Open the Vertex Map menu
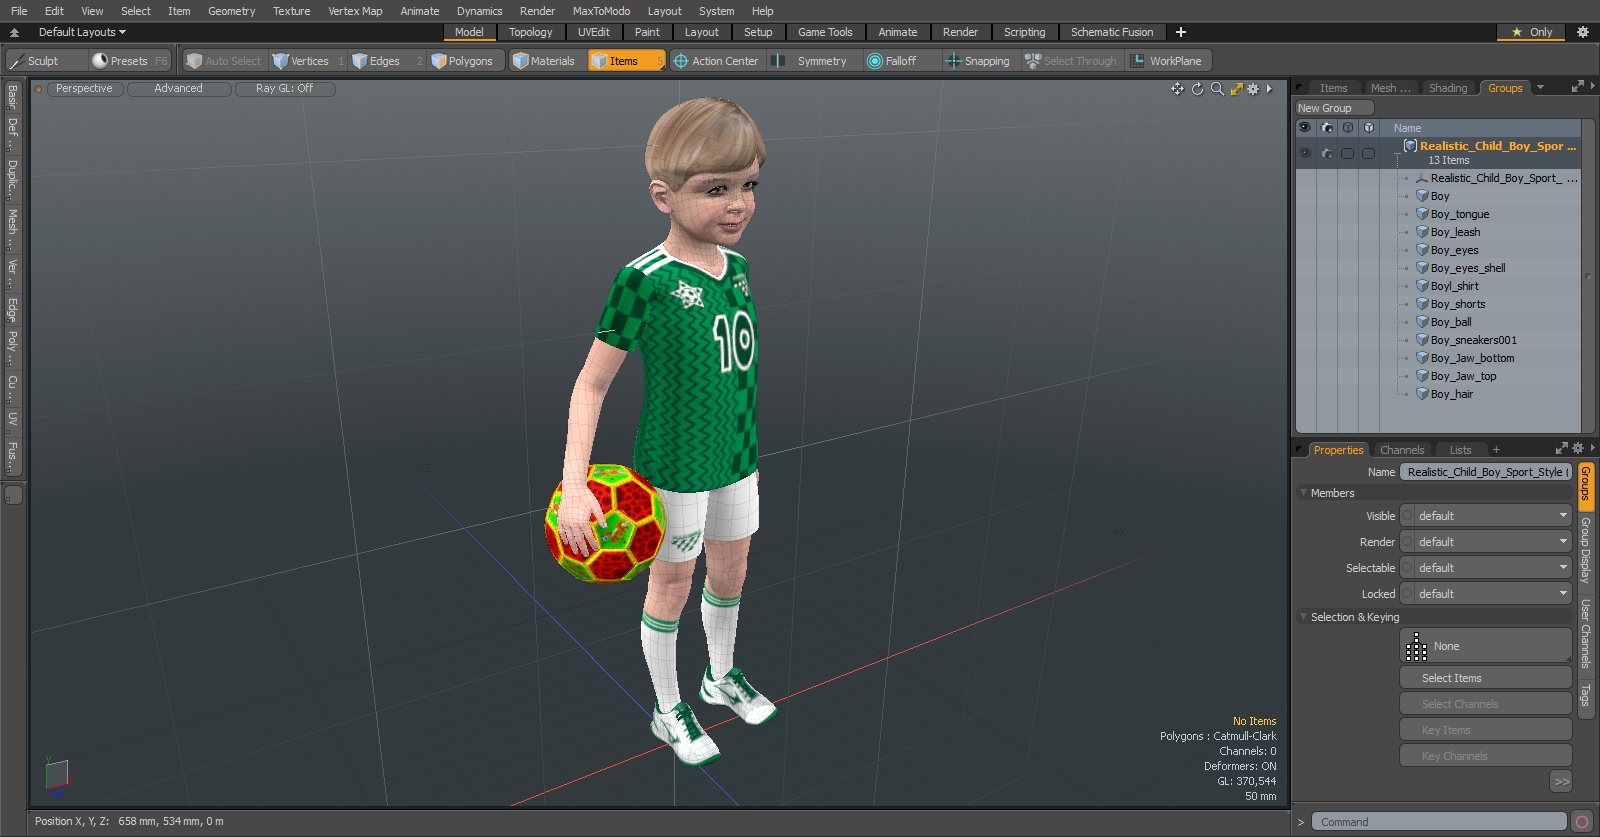Image resolution: width=1600 pixels, height=837 pixels. (355, 11)
